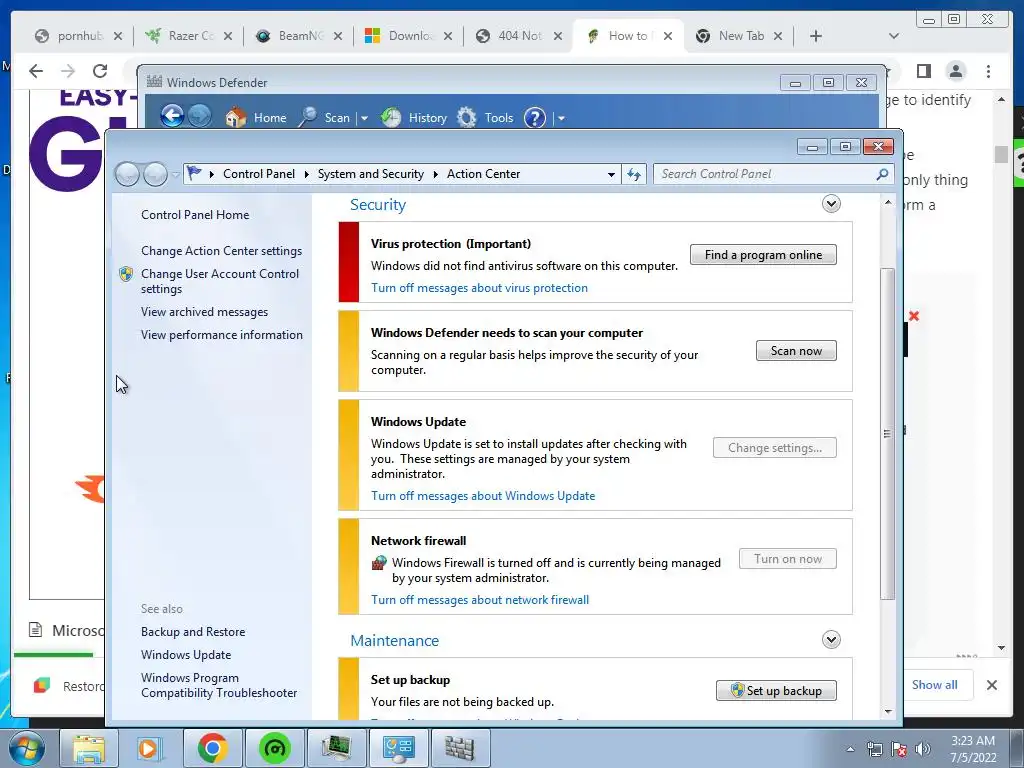Toggle the Chrome side panel icon
Viewport: 1024px width, 768px height.
(923, 71)
